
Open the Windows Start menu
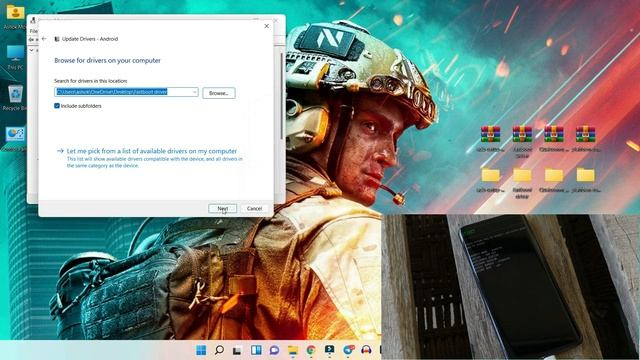[x=201, y=350]
